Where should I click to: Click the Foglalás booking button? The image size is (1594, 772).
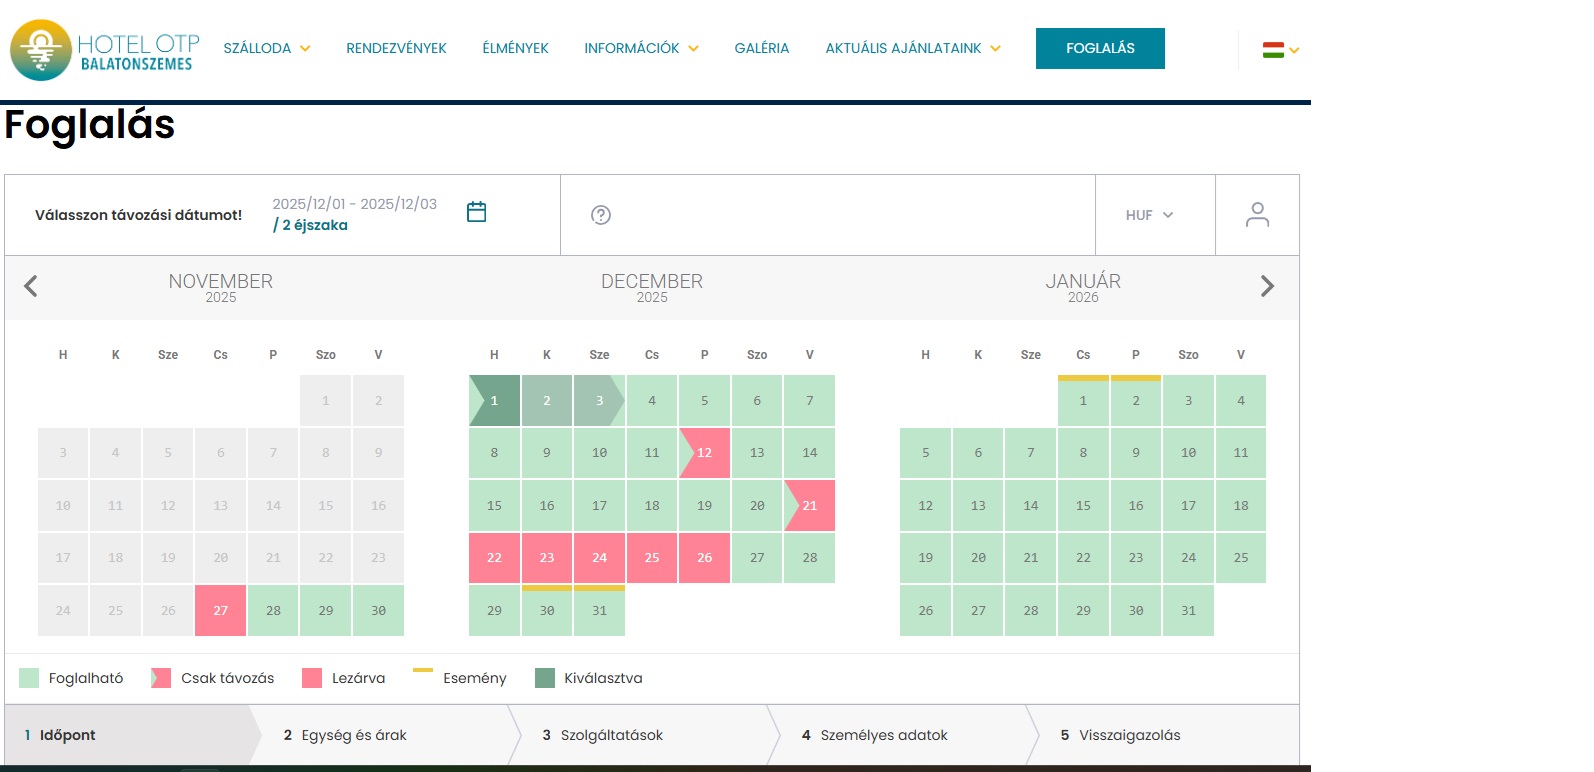point(1100,48)
